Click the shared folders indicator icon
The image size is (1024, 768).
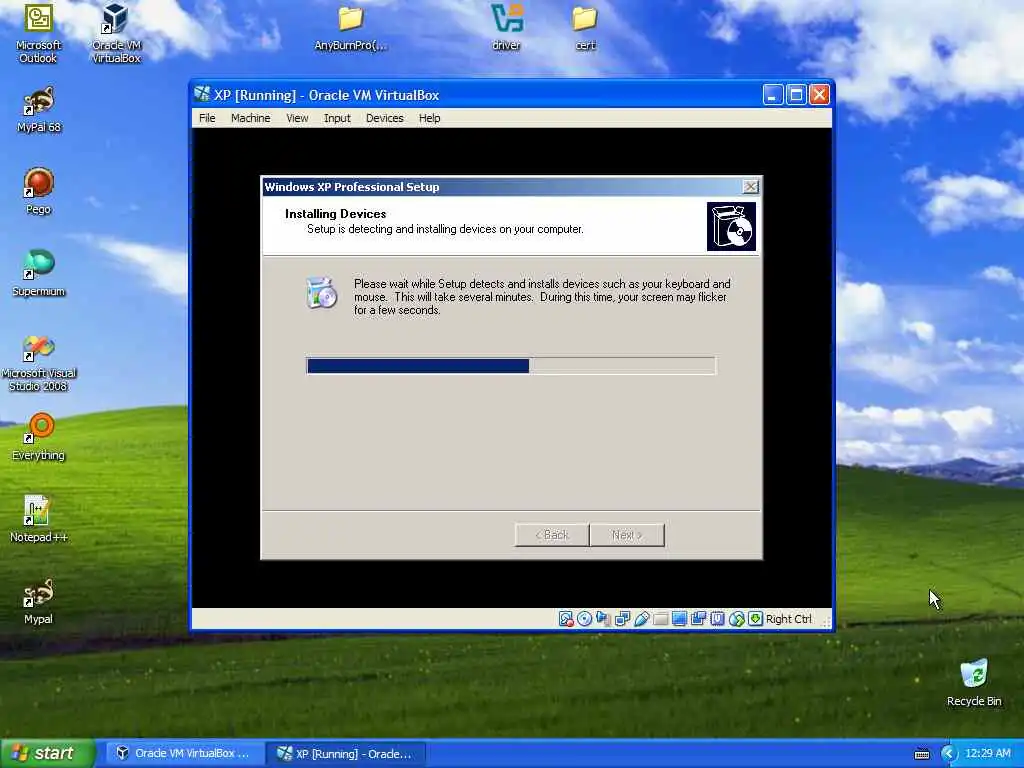coord(660,618)
